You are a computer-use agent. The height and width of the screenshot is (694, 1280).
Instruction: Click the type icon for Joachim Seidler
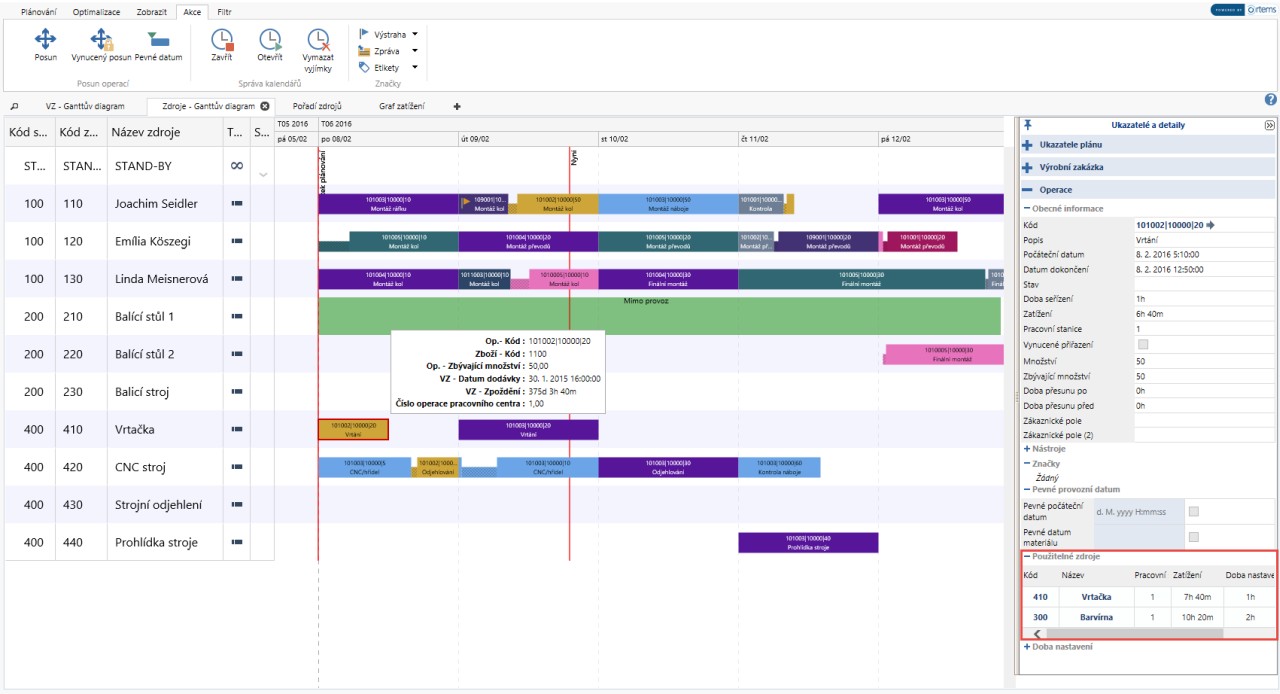pyautogui.click(x=237, y=203)
